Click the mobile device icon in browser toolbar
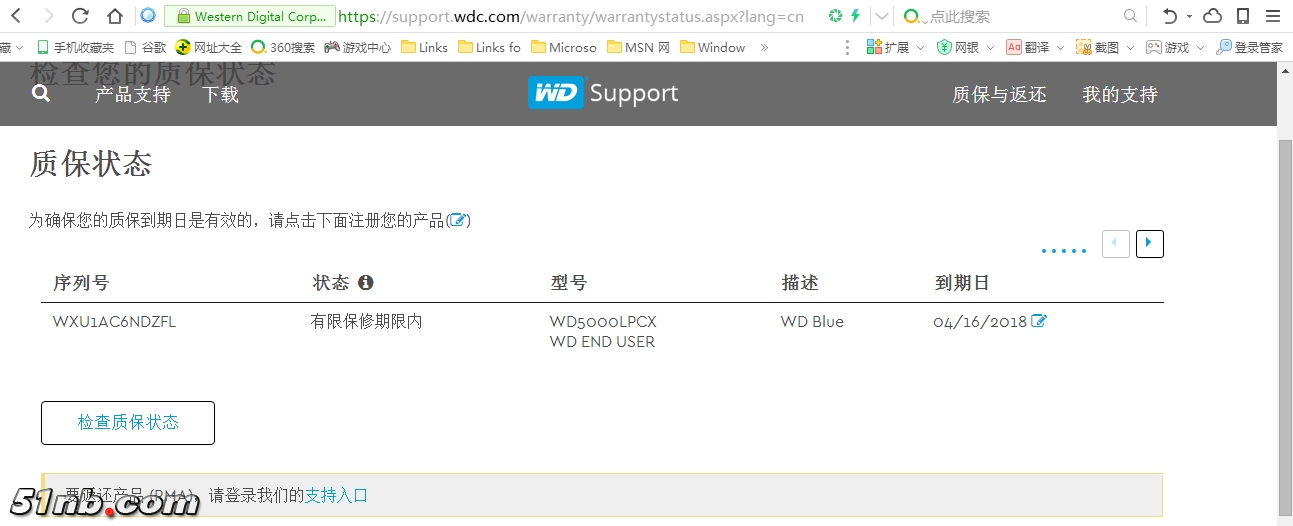Viewport: 1293px width, 526px height. tap(1243, 16)
